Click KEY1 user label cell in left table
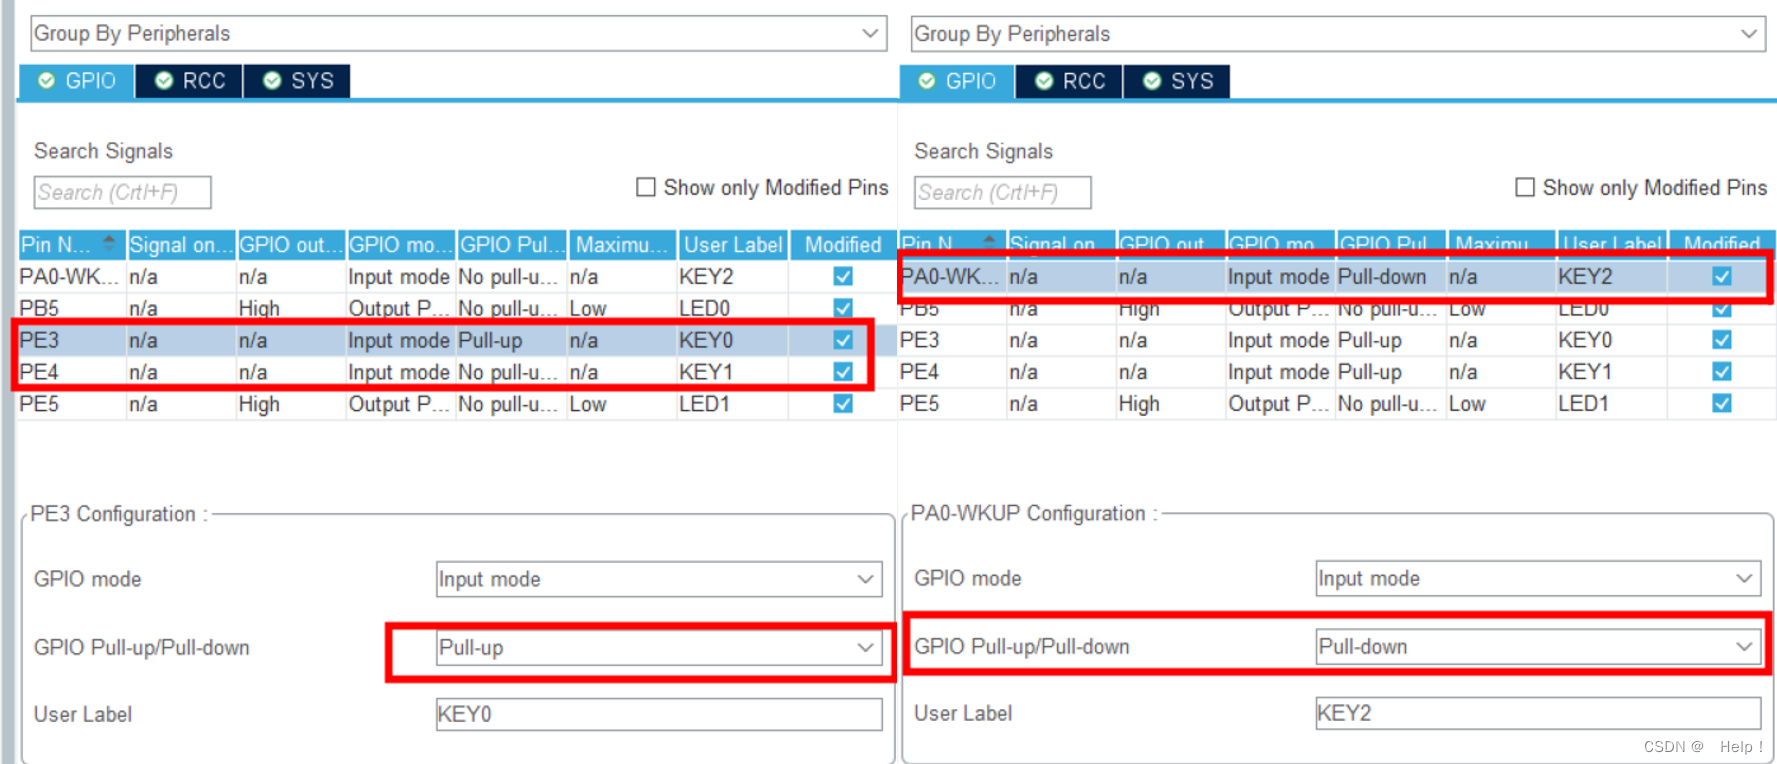Screen dimensions: 1777x764 (732, 372)
